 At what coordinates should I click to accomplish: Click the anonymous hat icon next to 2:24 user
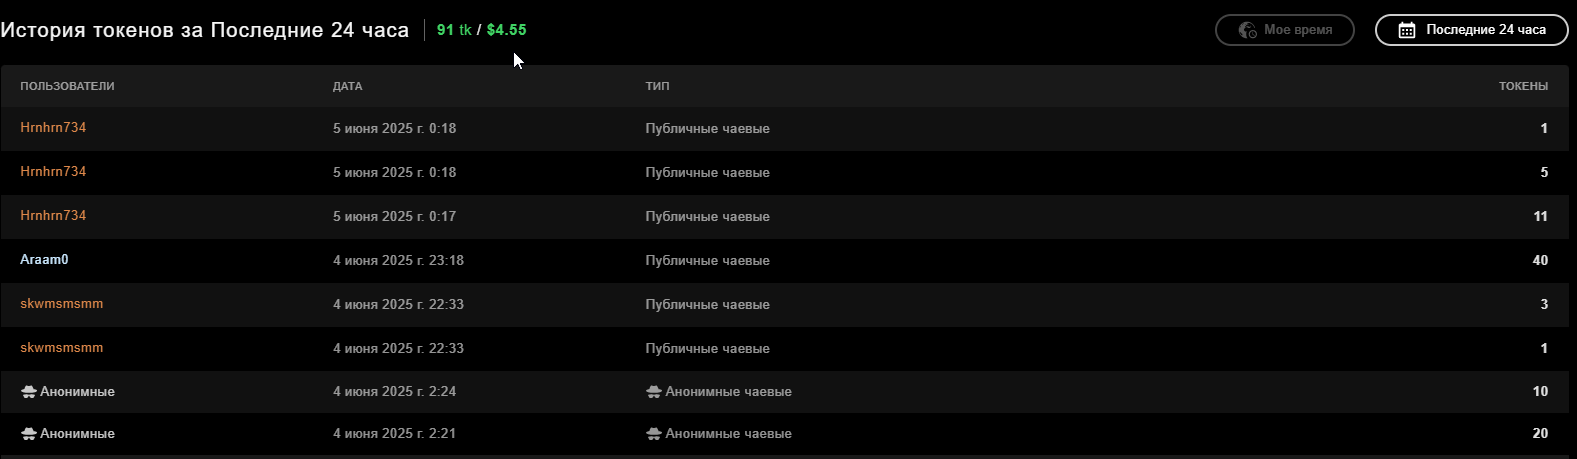29,391
